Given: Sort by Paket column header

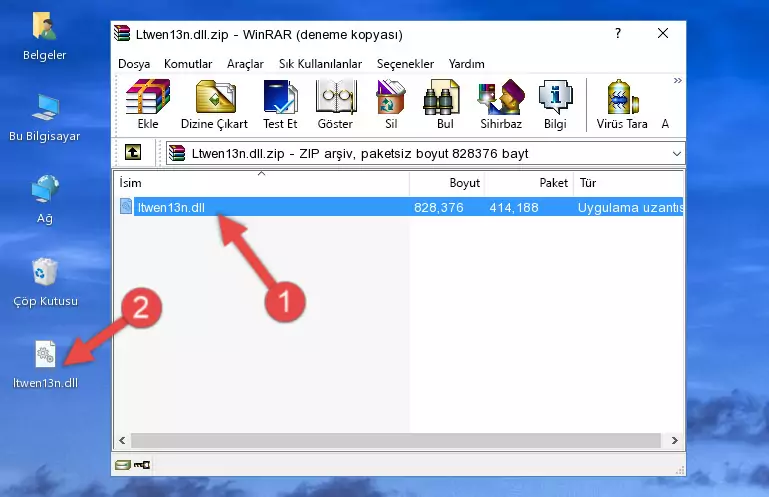Looking at the screenshot, I should coord(529,183).
